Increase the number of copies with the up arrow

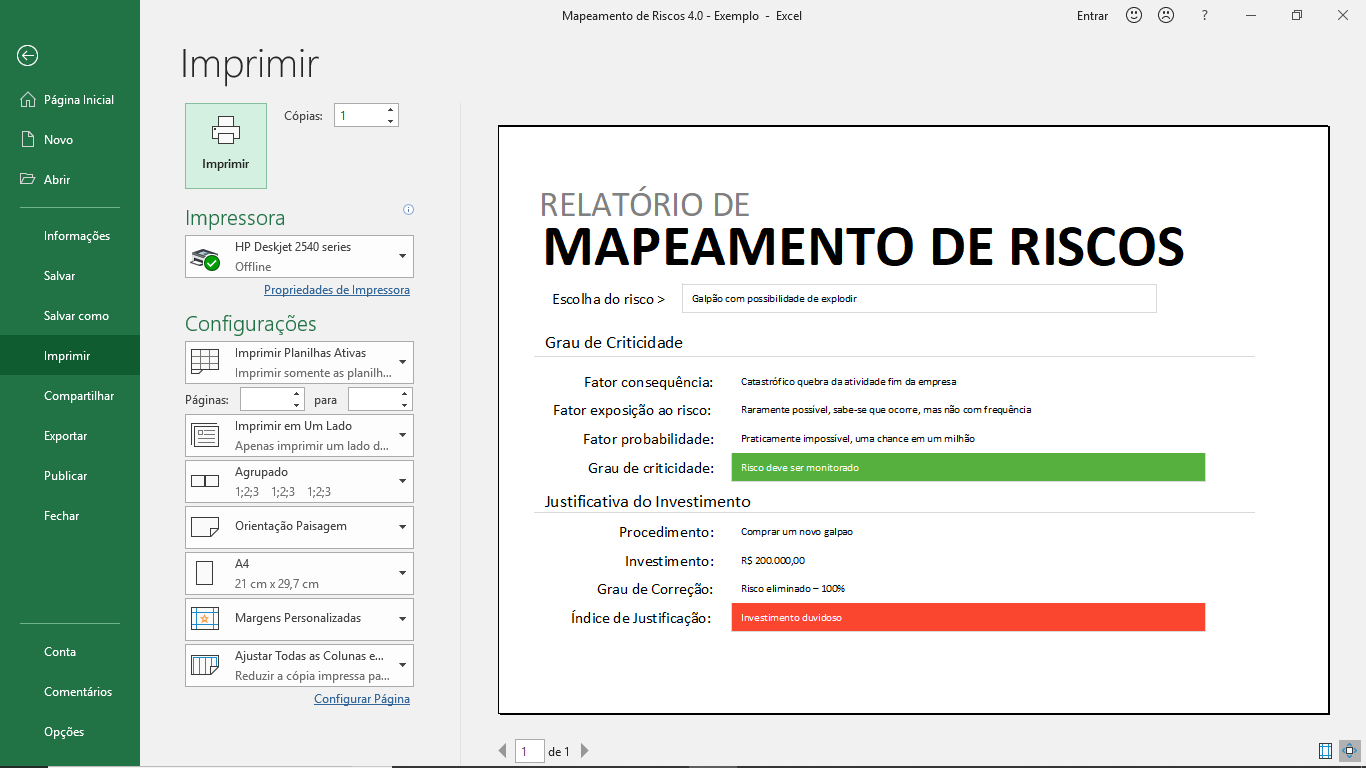pyautogui.click(x=390, y=110)
